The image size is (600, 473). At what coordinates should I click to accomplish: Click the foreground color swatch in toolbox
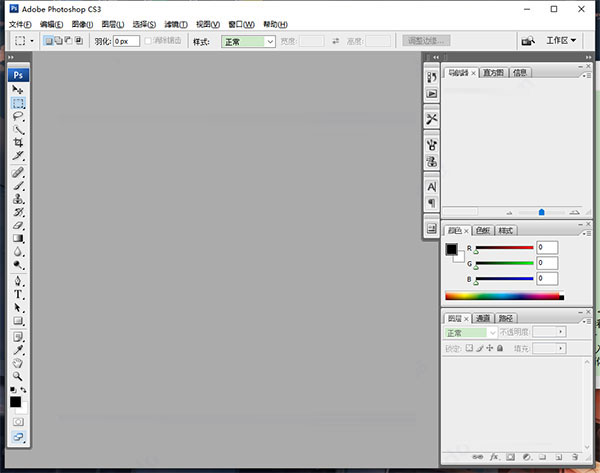[15, 401]
